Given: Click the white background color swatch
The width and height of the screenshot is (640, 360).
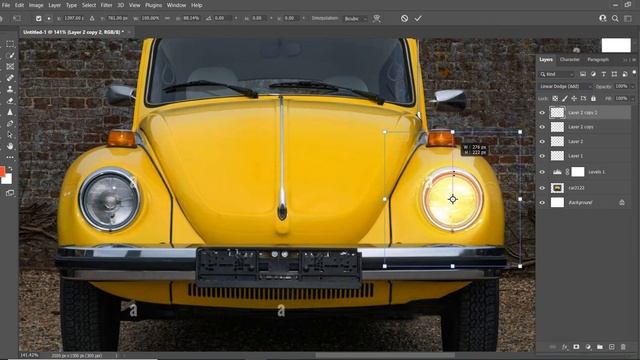Looking at the screenshot, I should pyautogui.click(x=8, y=180).
